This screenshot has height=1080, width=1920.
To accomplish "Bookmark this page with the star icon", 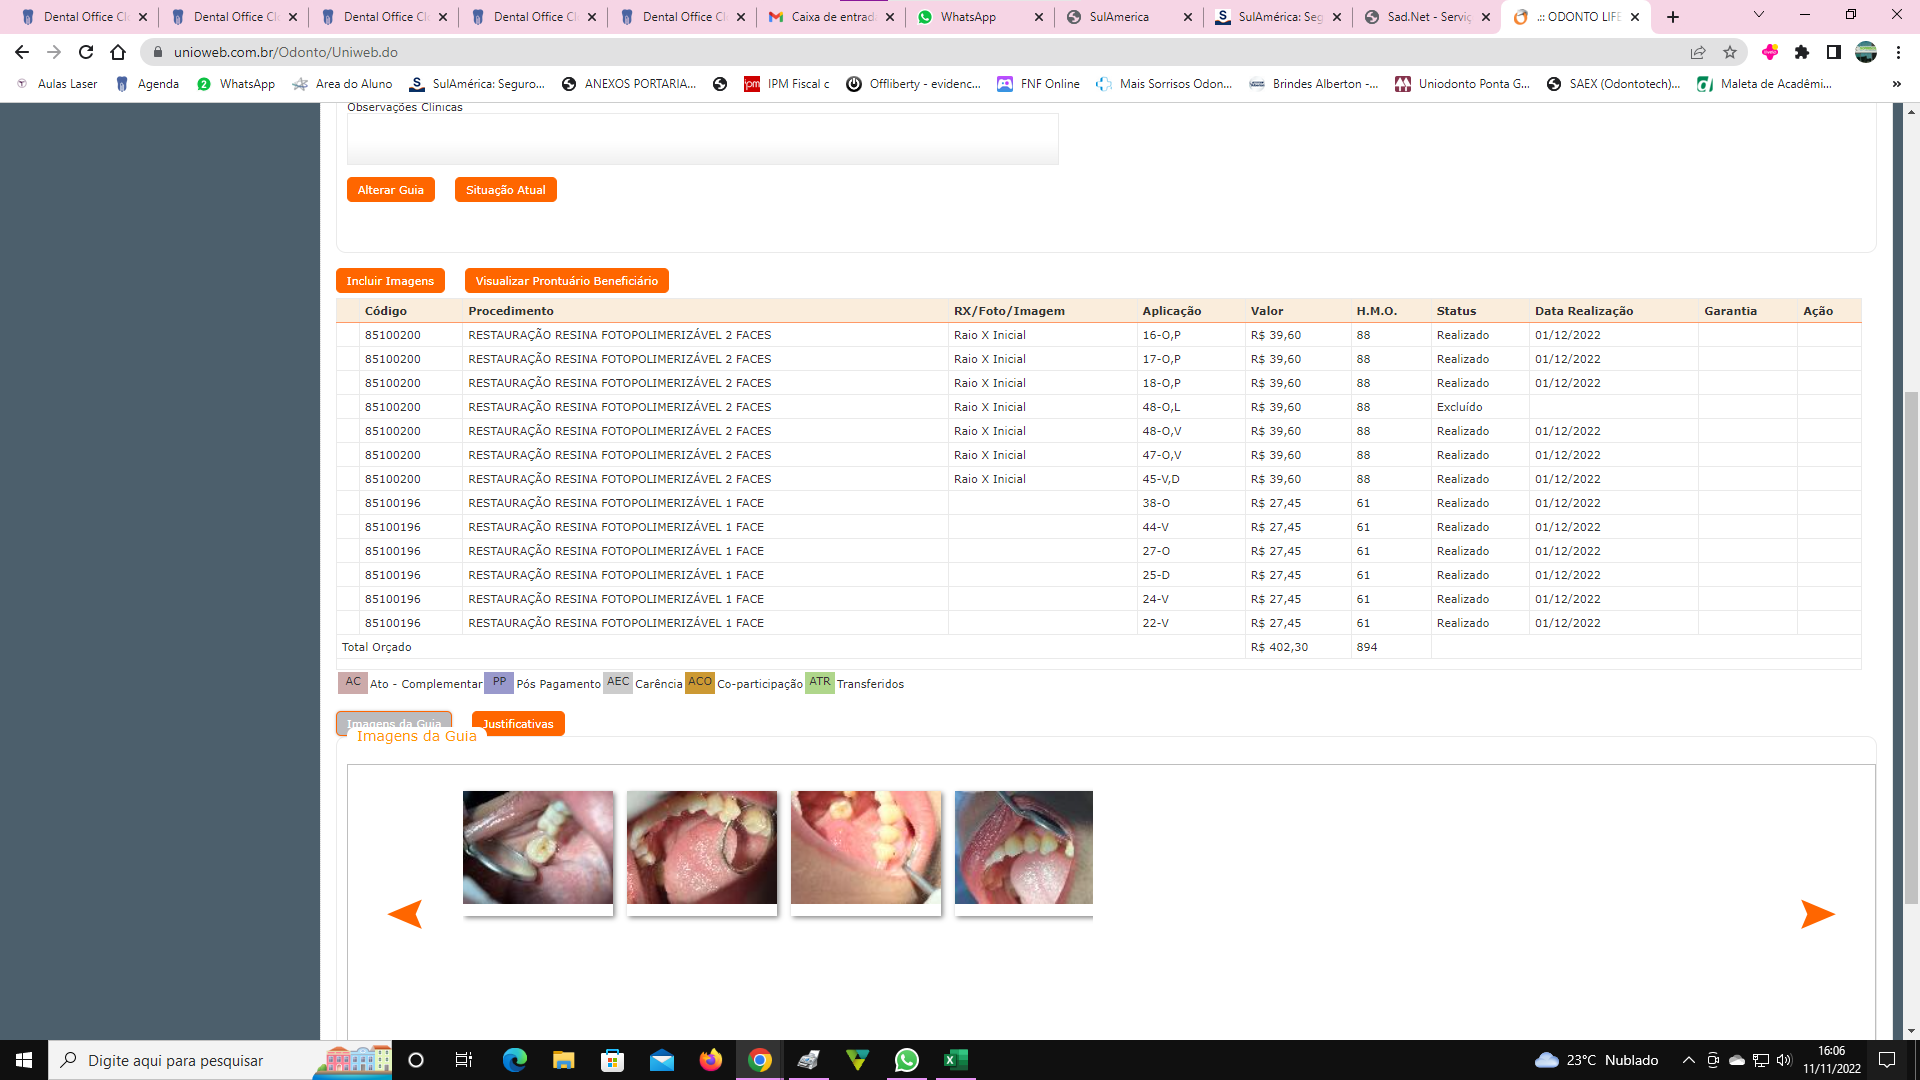I will (x=1730, y=52).
